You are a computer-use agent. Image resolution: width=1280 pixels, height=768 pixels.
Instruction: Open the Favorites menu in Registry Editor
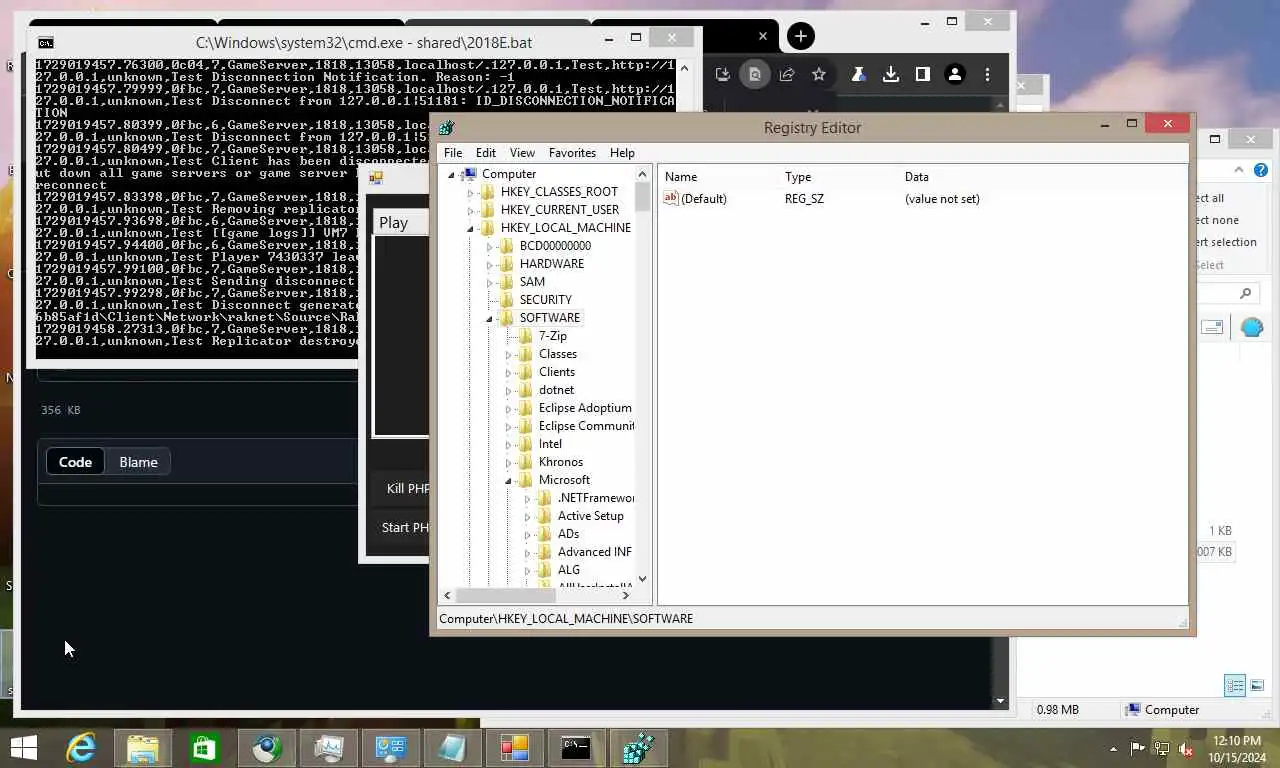572,153
